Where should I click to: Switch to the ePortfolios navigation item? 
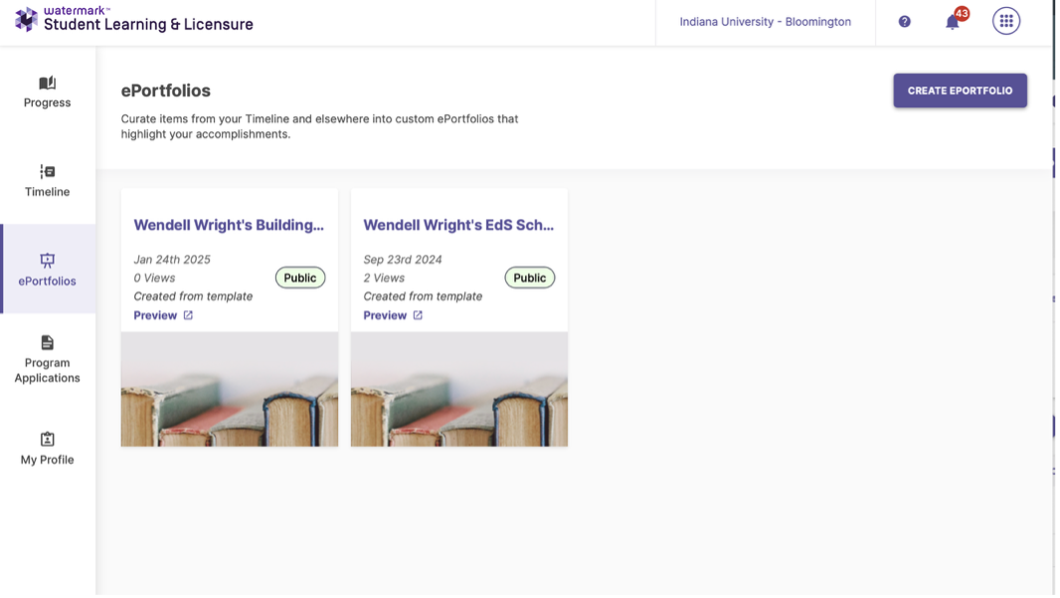[x=46, y=270]
